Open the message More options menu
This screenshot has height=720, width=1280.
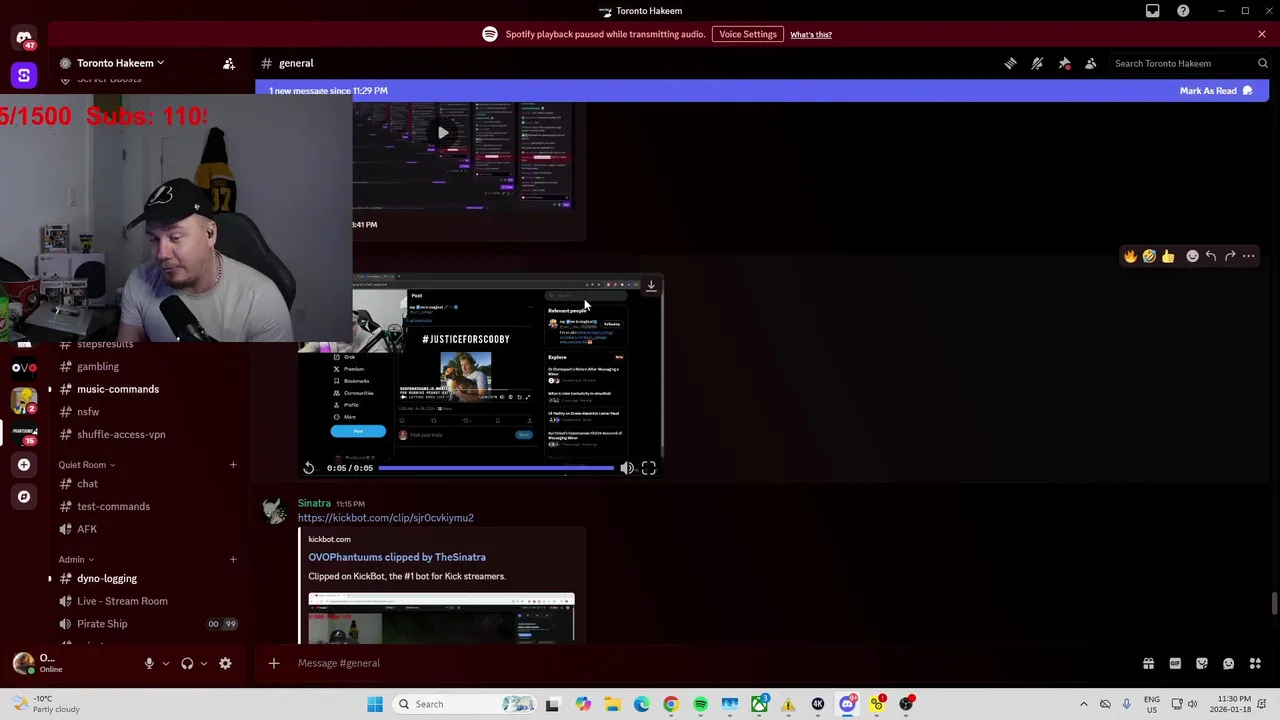click(1249, 257)
